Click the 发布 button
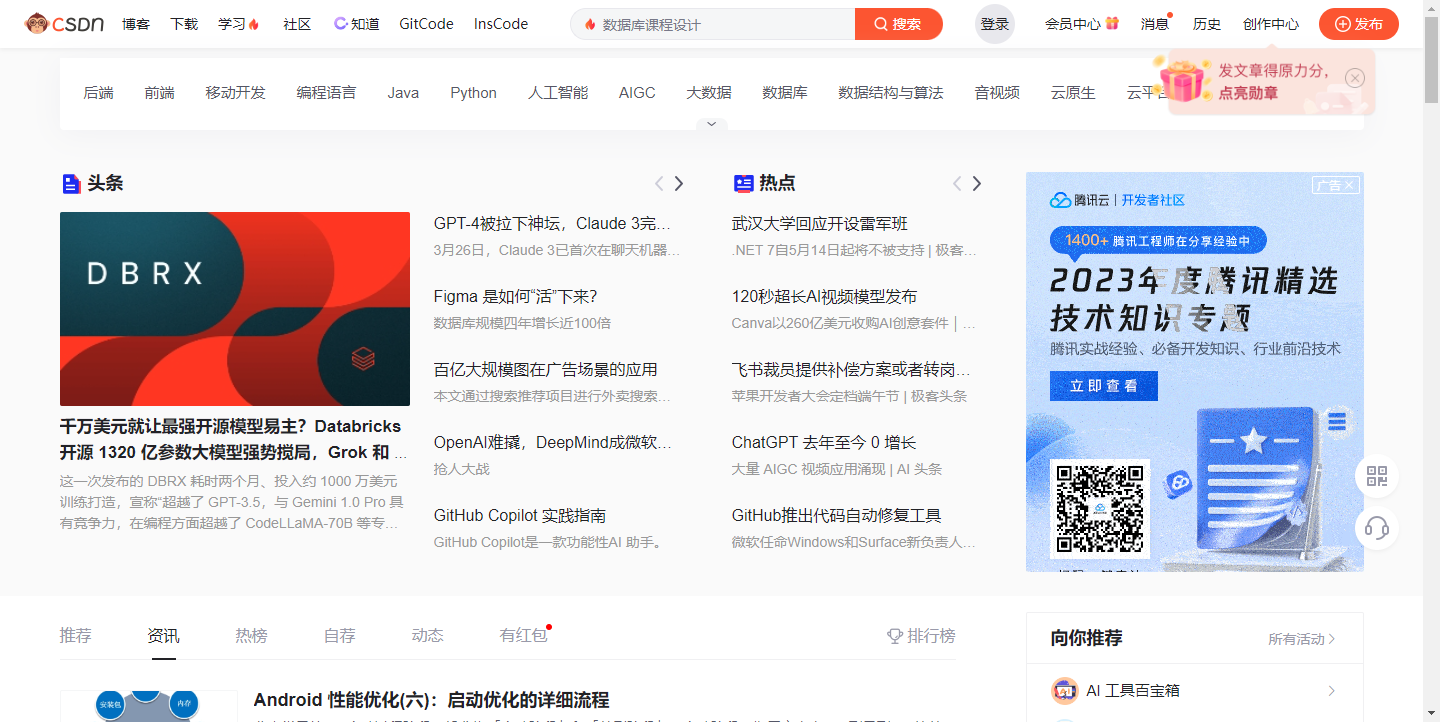The width and height of the screenshot is (1440, 722). [1359, 24]
